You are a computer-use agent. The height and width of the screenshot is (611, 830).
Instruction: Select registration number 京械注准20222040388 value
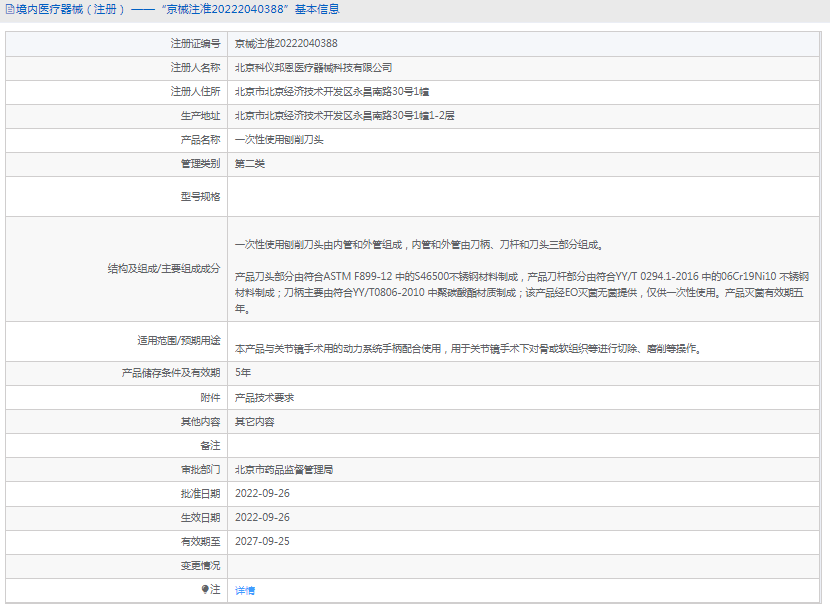[x=286, y=43]
